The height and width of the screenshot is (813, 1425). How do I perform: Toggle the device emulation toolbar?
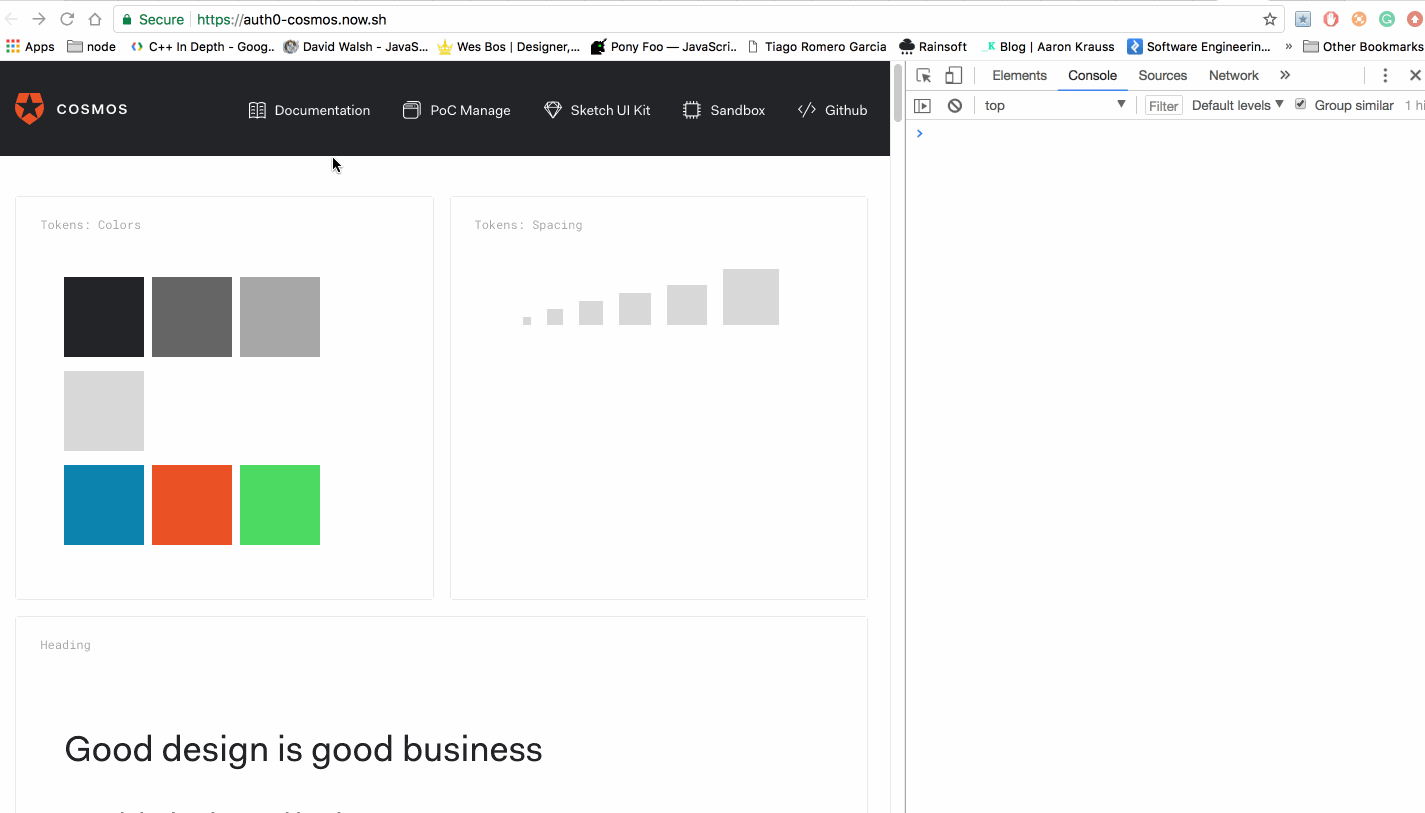(953, 75)
